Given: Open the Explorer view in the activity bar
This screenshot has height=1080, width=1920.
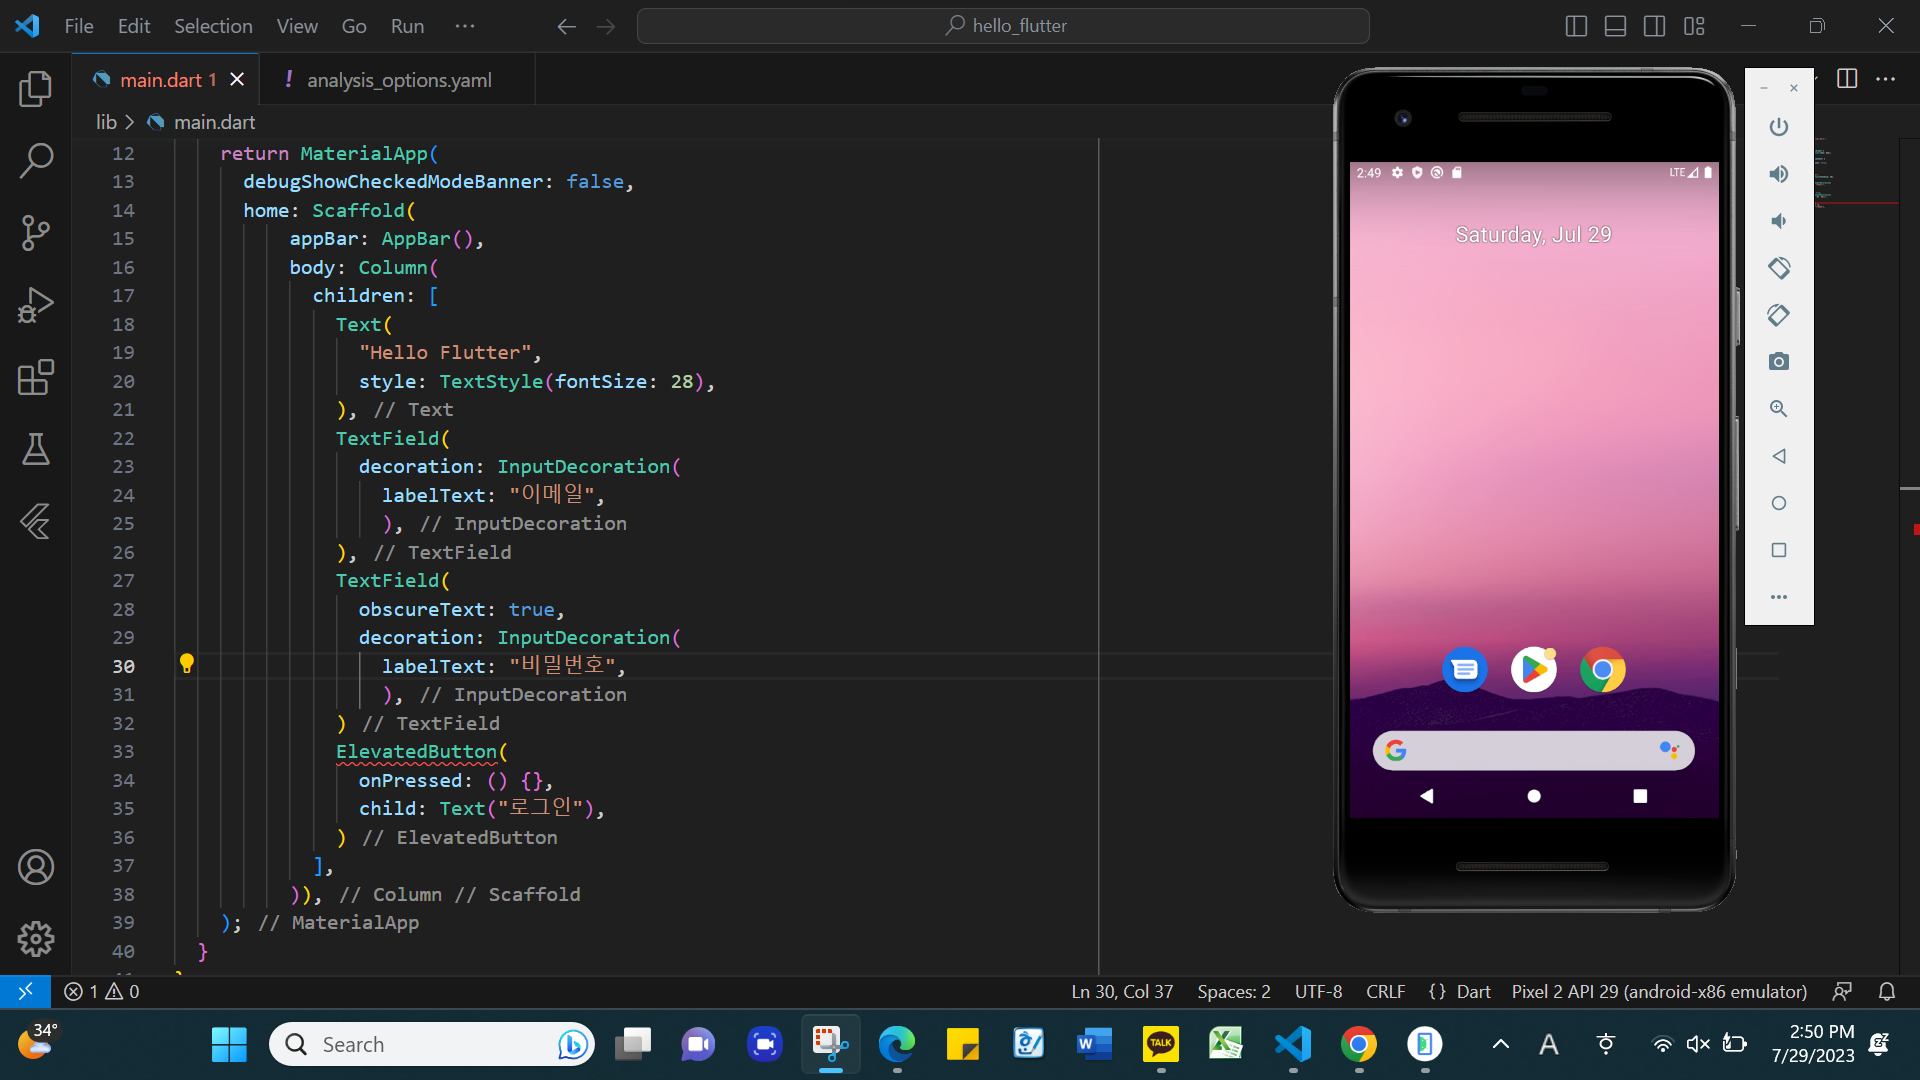Looking at the screenshot, I should 36,89.
